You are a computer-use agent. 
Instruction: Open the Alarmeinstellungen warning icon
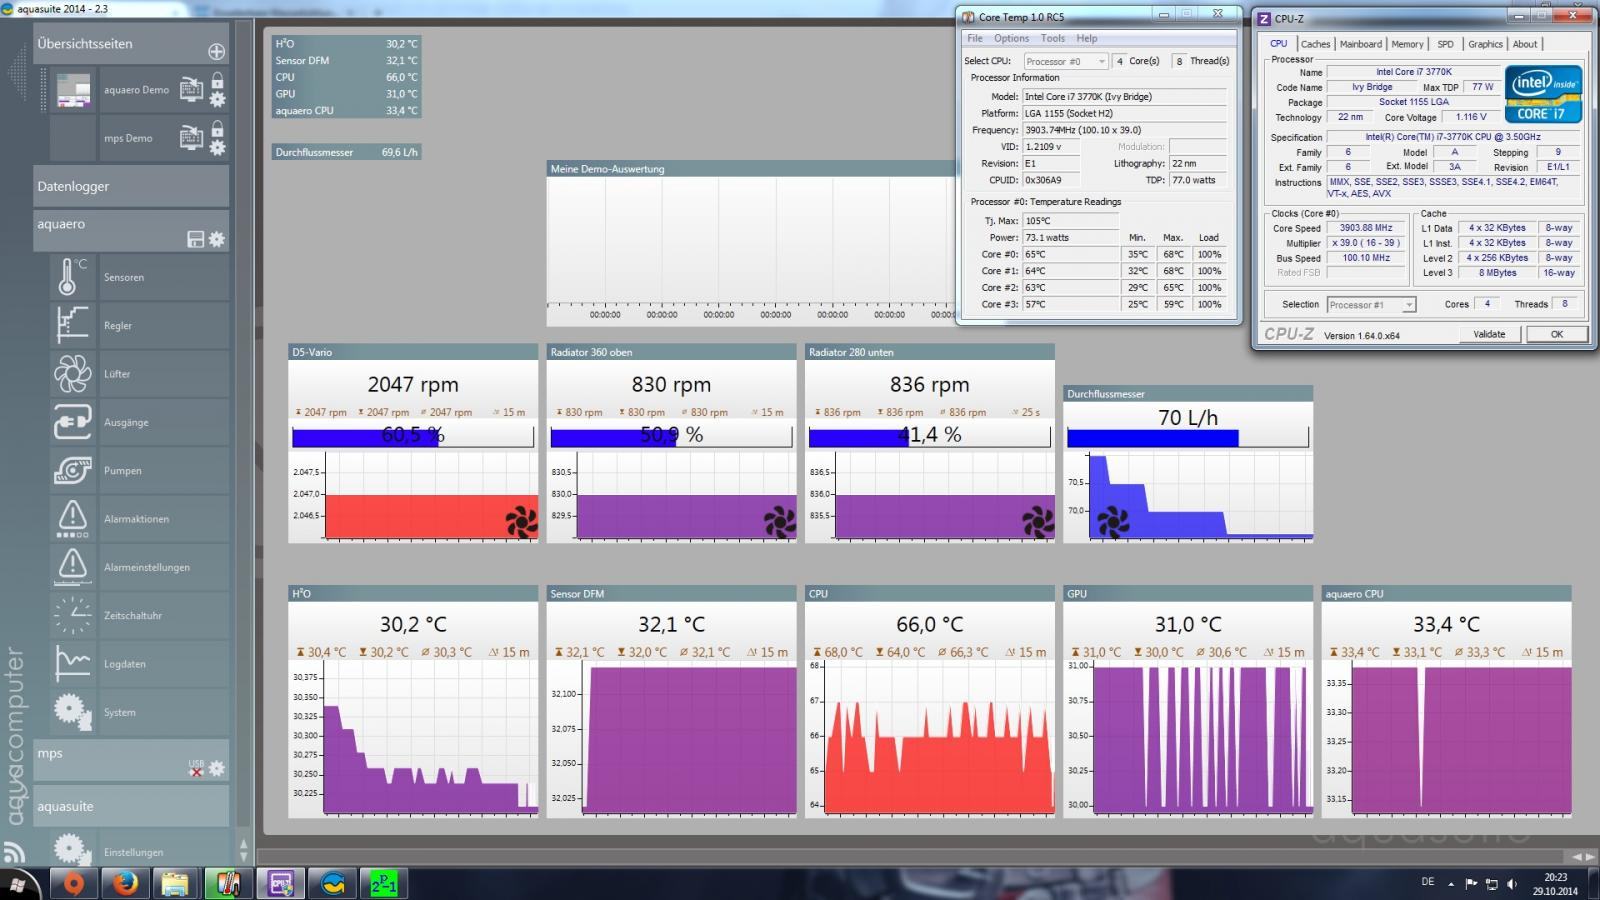click(72, 567)
